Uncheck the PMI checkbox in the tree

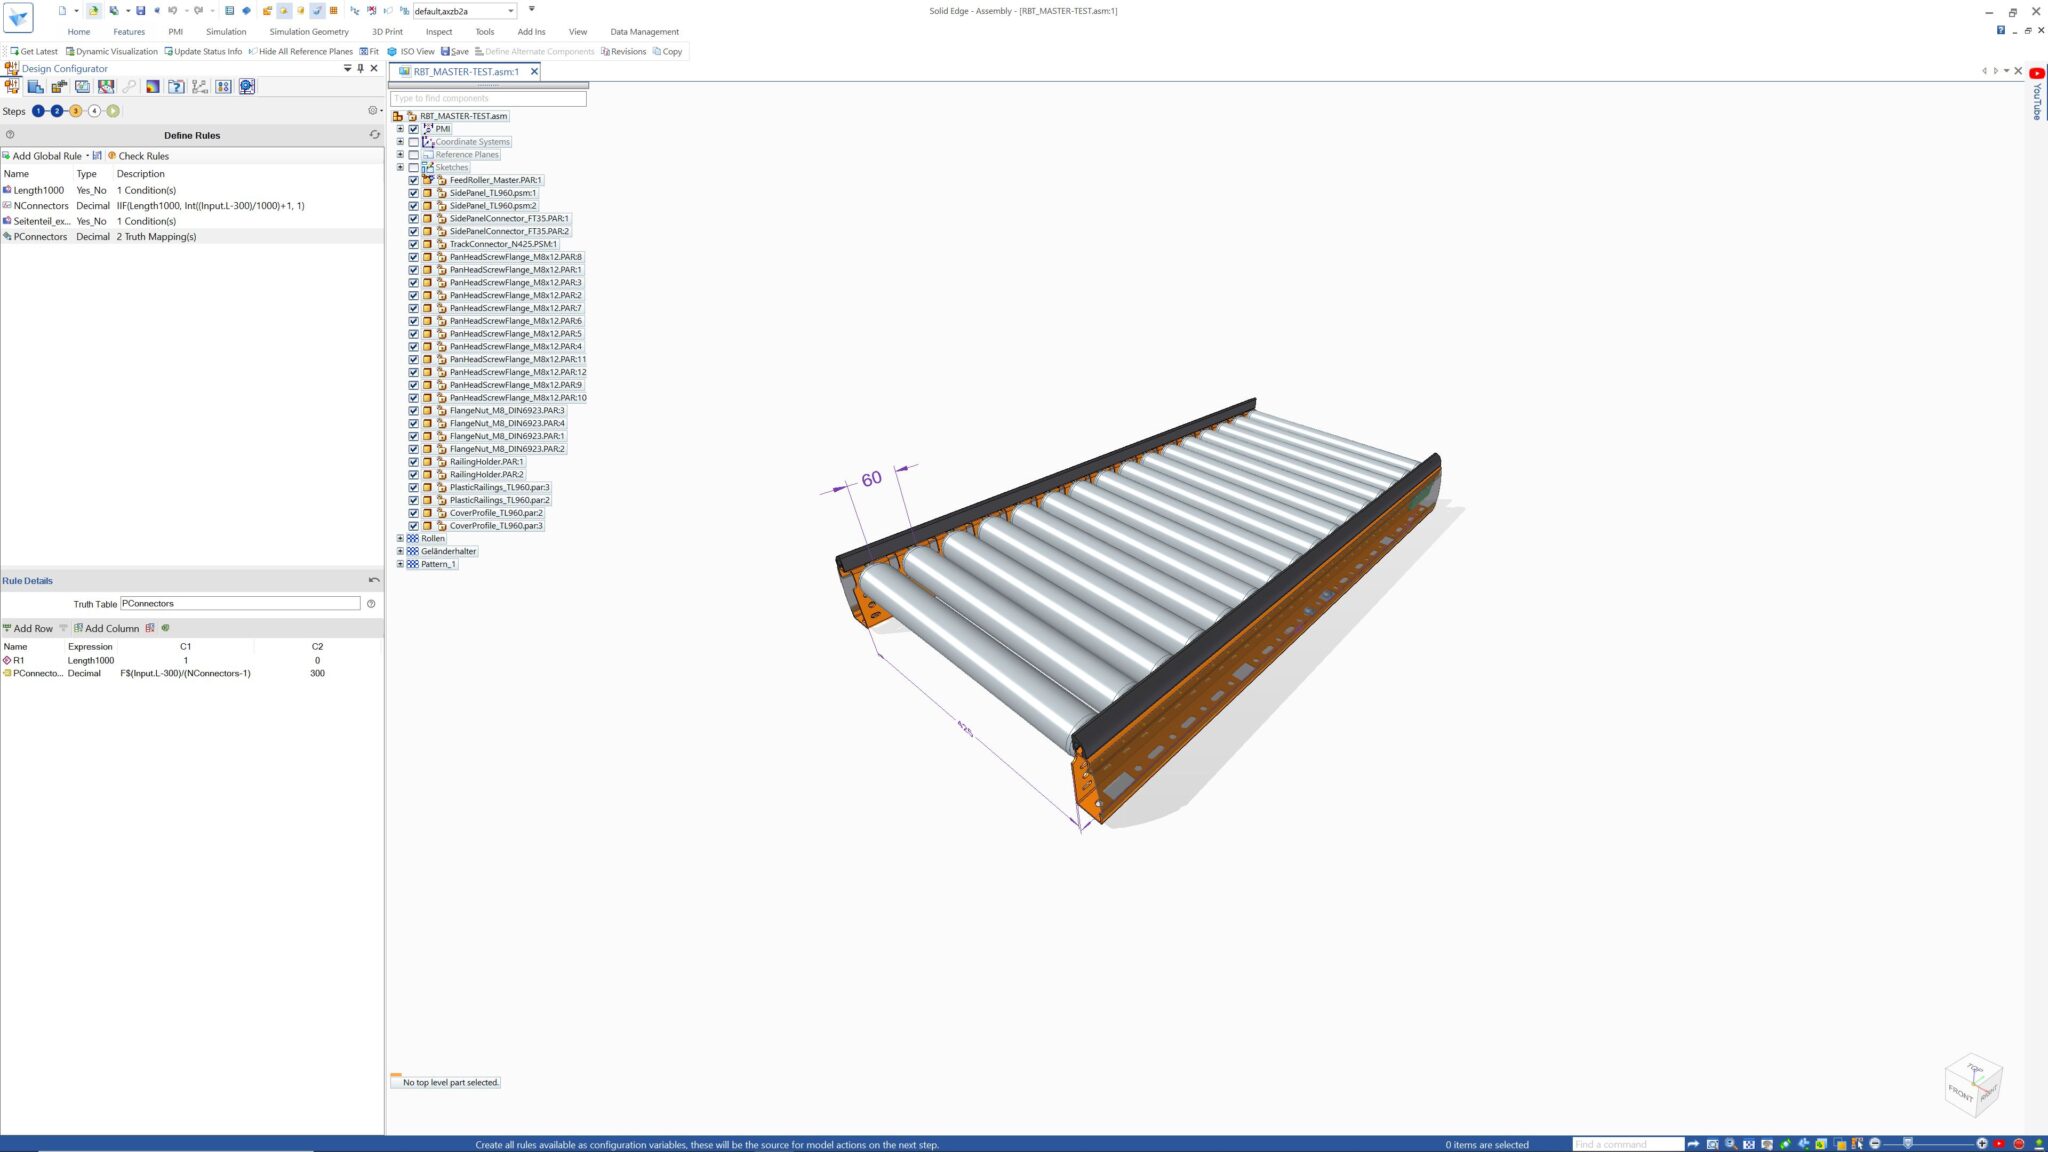[x=413, y=129]
